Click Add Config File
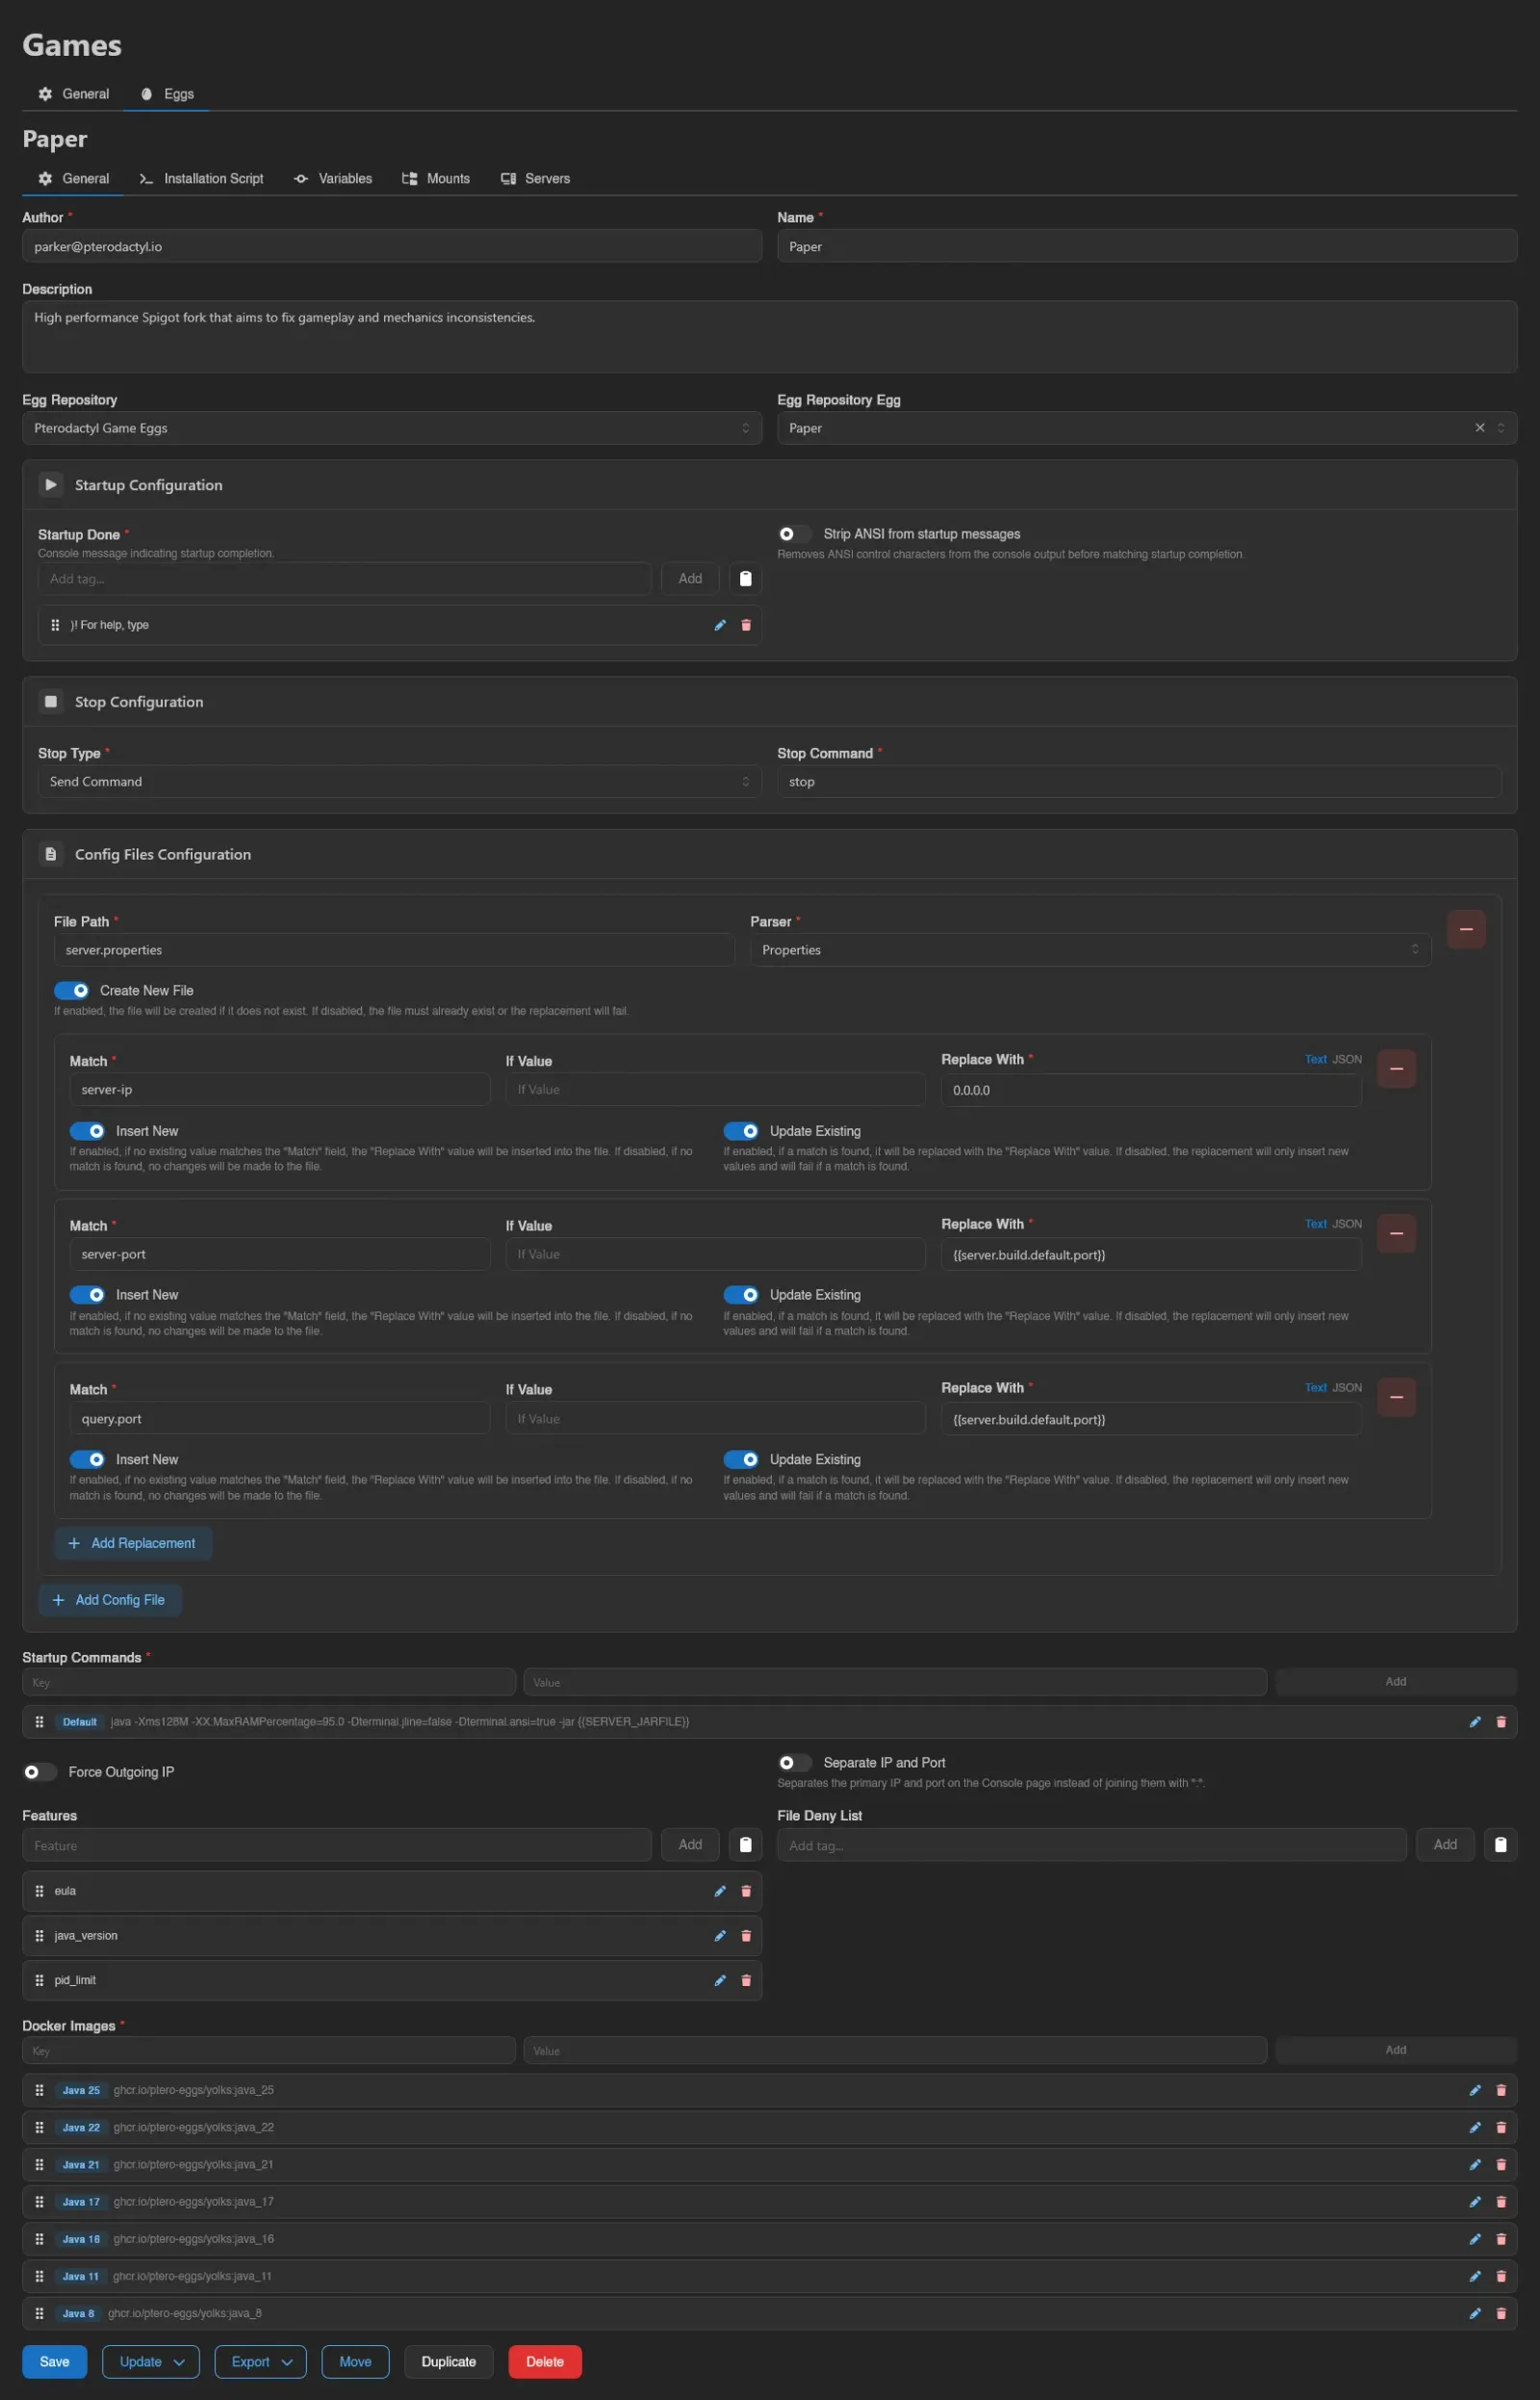 pos(110,1600)
